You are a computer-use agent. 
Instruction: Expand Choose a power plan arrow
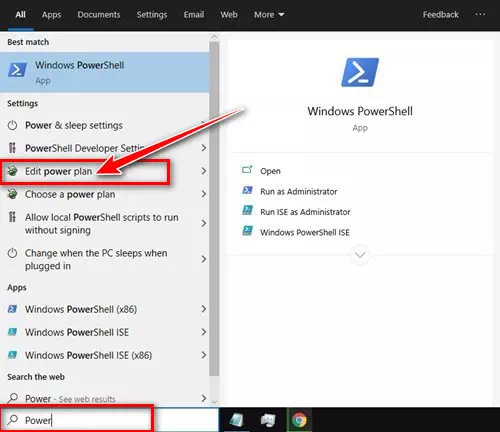tap(204, 194)
